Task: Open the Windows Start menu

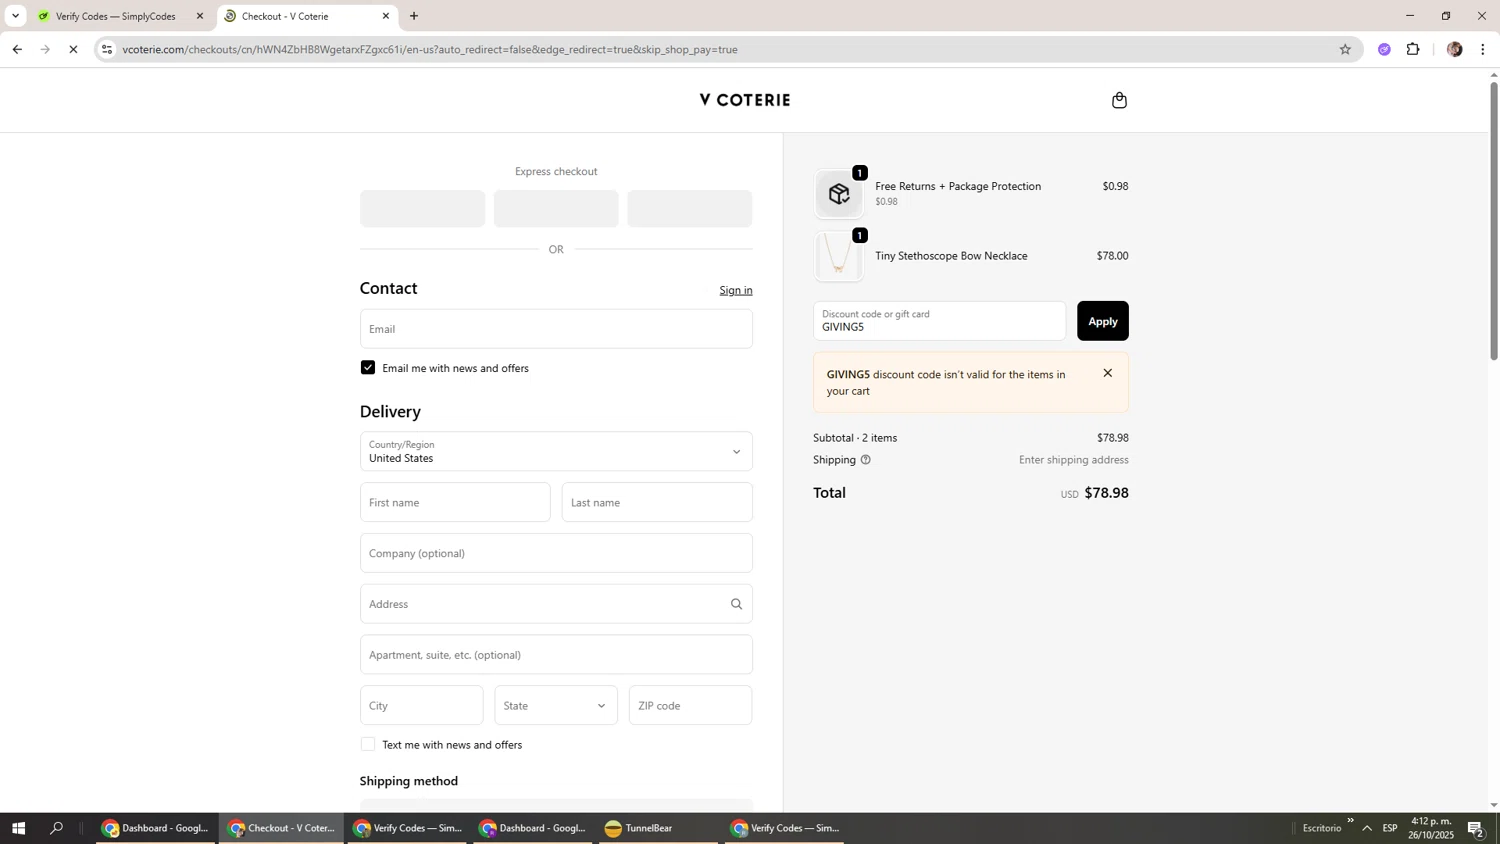Action: point(17,828)
